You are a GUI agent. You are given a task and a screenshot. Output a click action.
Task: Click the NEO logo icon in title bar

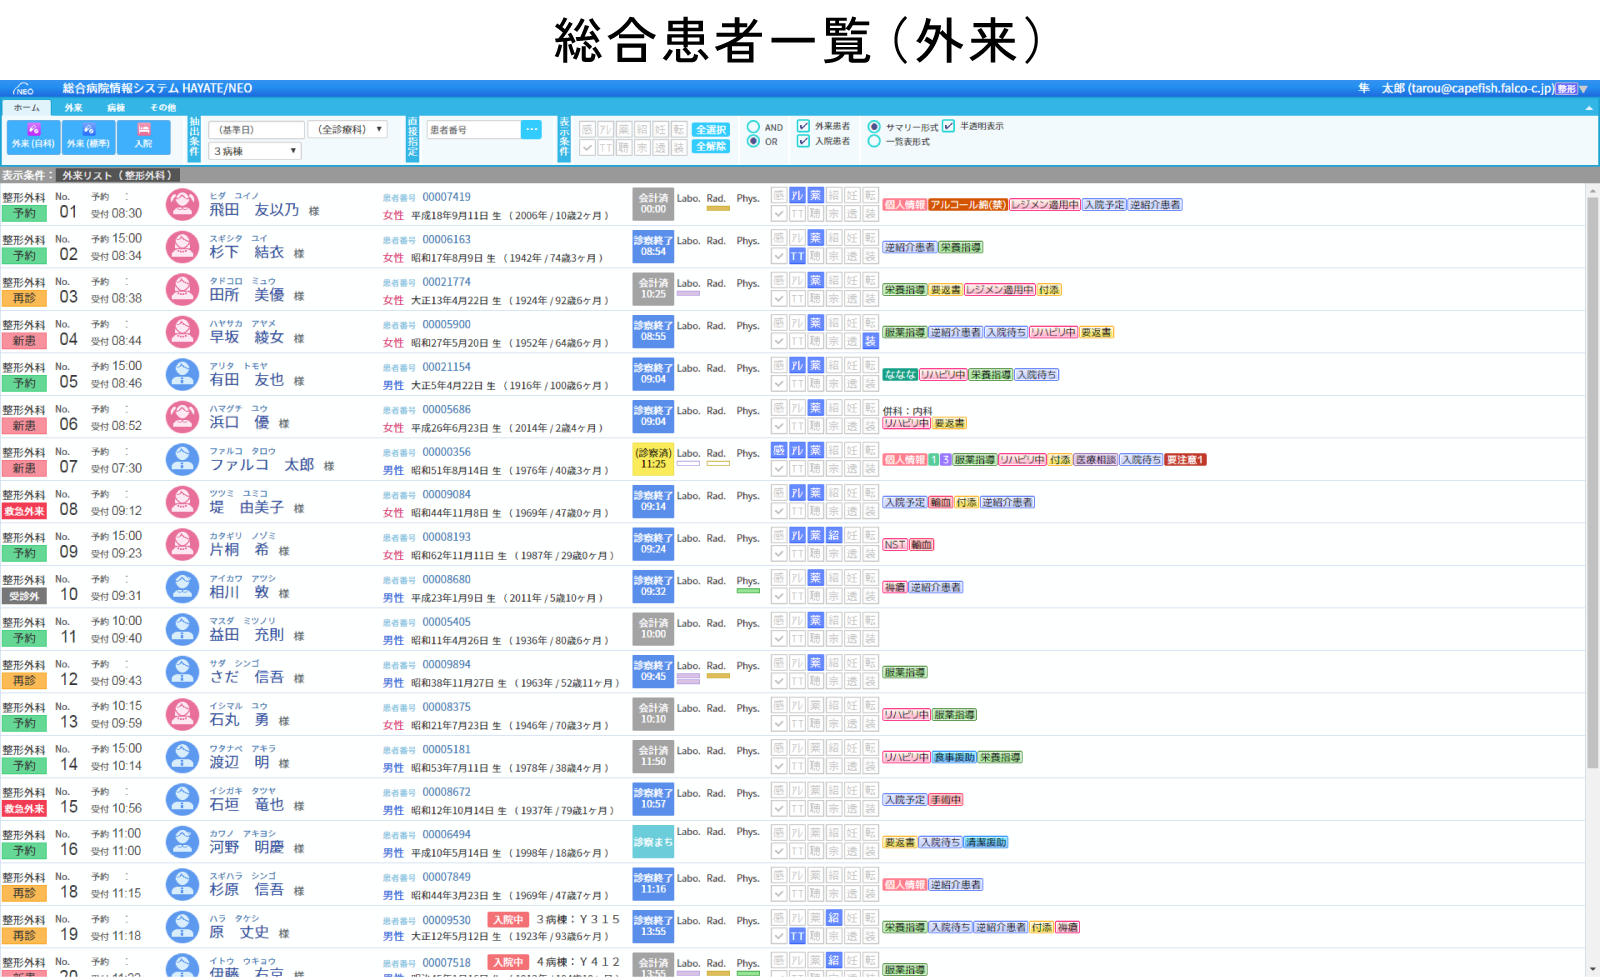[x=23, y=89]
